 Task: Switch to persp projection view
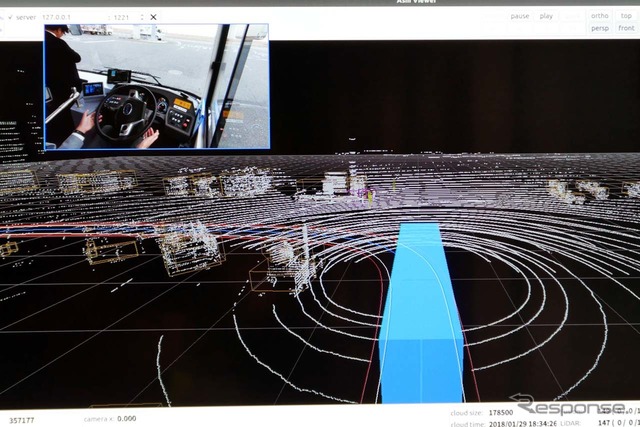coord(600,28)
